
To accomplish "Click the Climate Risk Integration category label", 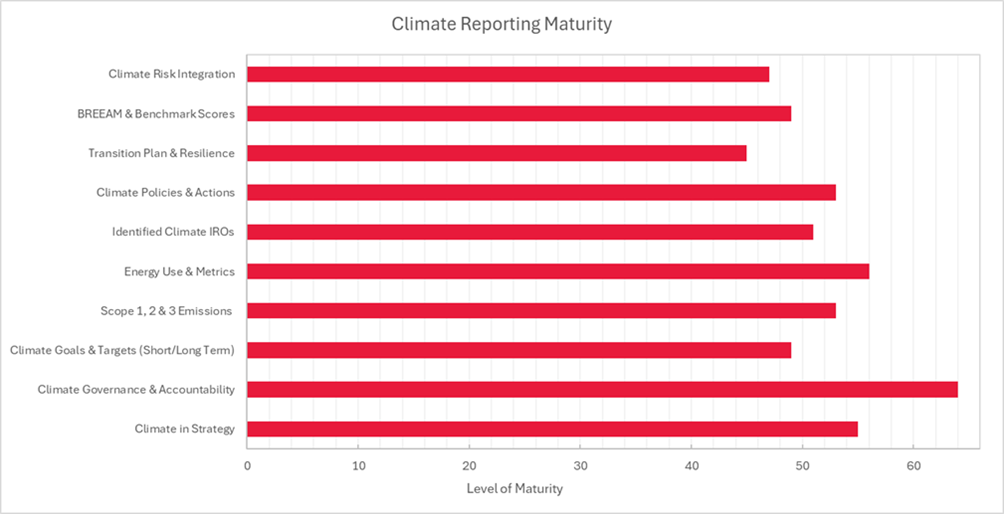I will pyautogui.click(x=172, y=74).
